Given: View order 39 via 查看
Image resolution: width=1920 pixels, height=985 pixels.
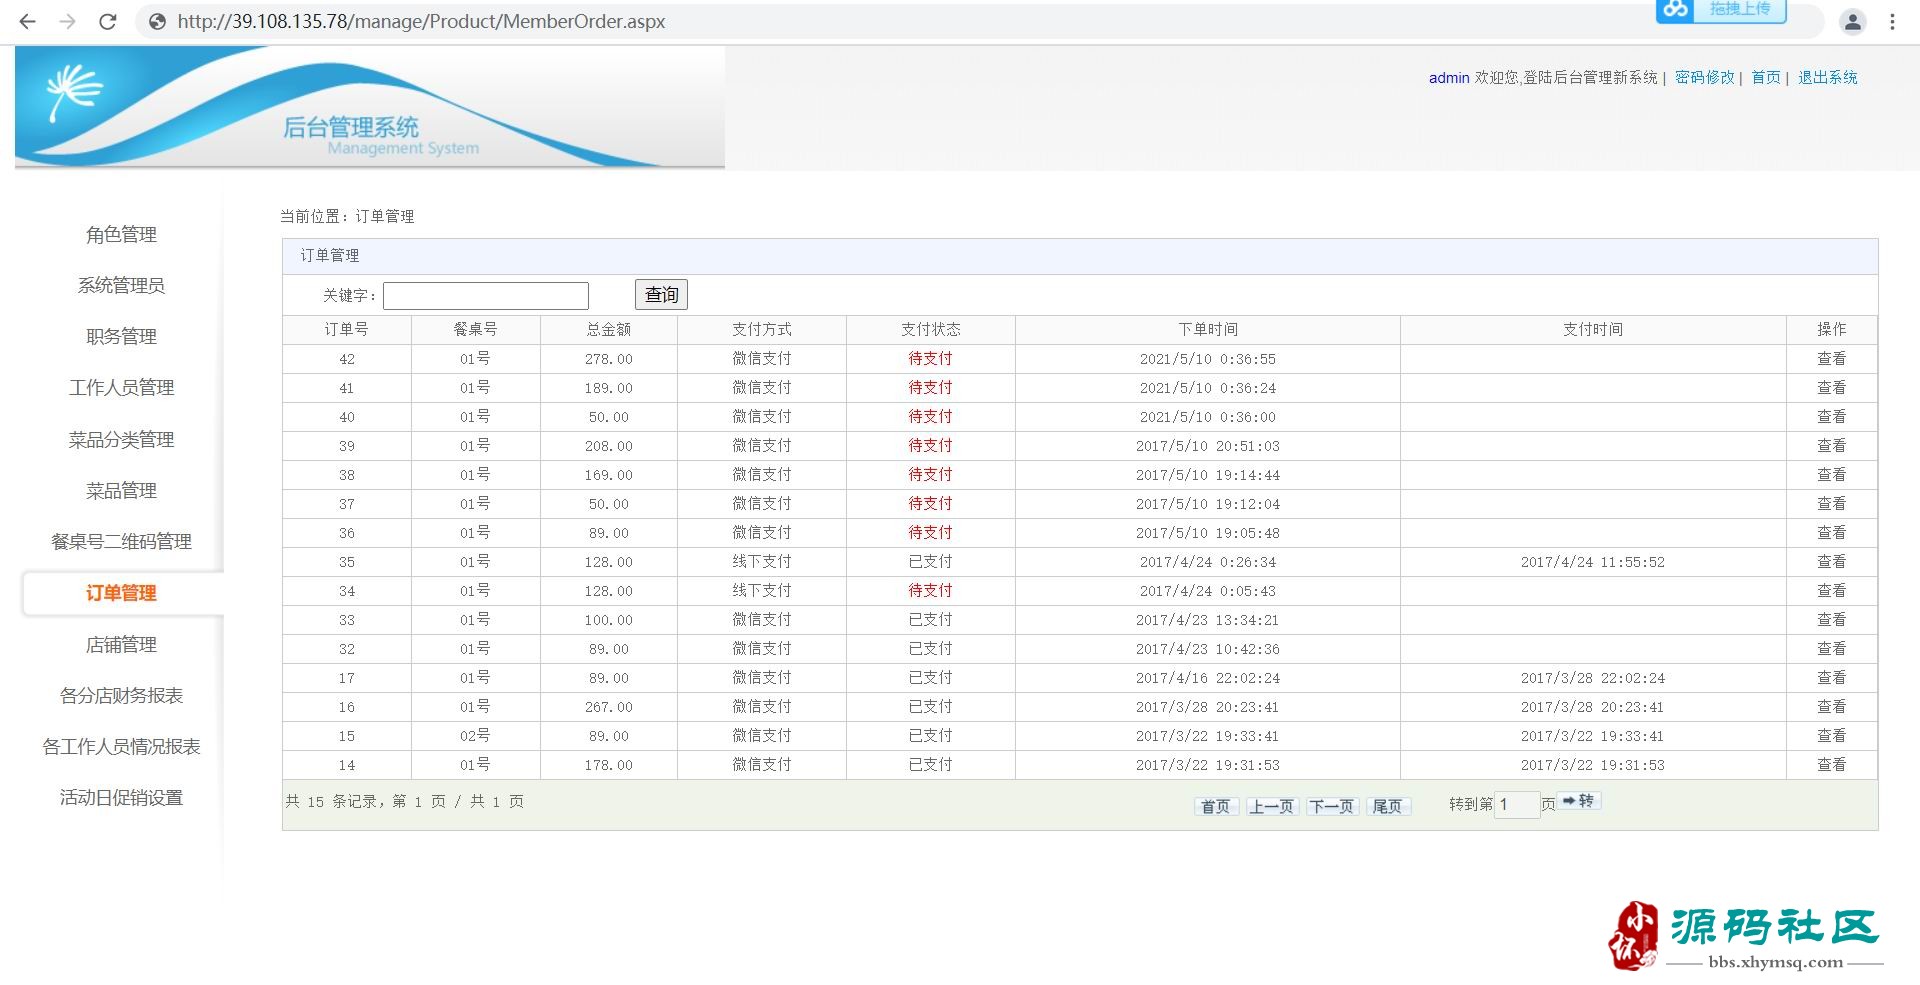Looking at the screenshot, I should click(1831, 445).
